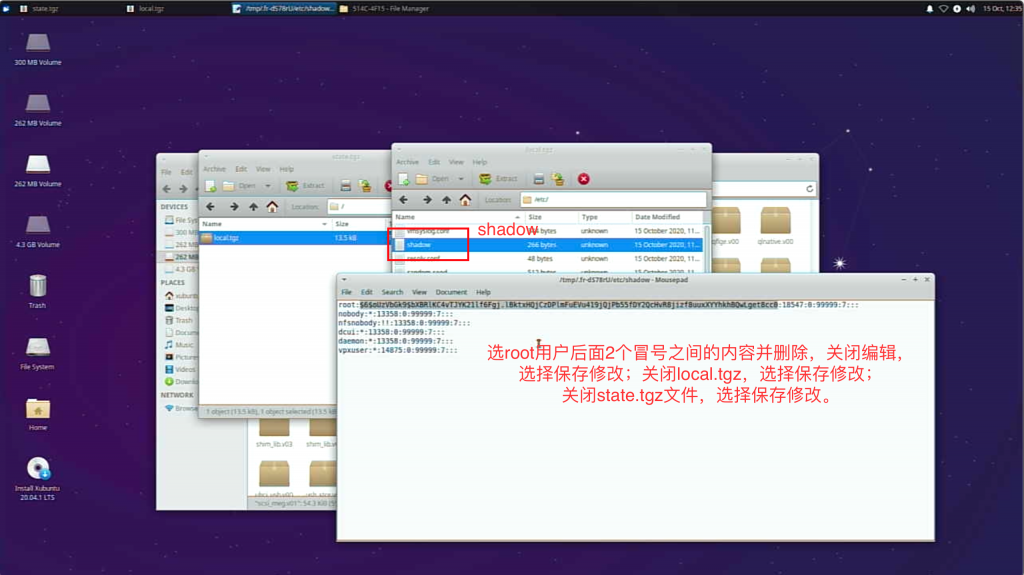Click the / location field in state.tgz window
The width and height of the screenshot is (1024, 575).
coord(359,207)
